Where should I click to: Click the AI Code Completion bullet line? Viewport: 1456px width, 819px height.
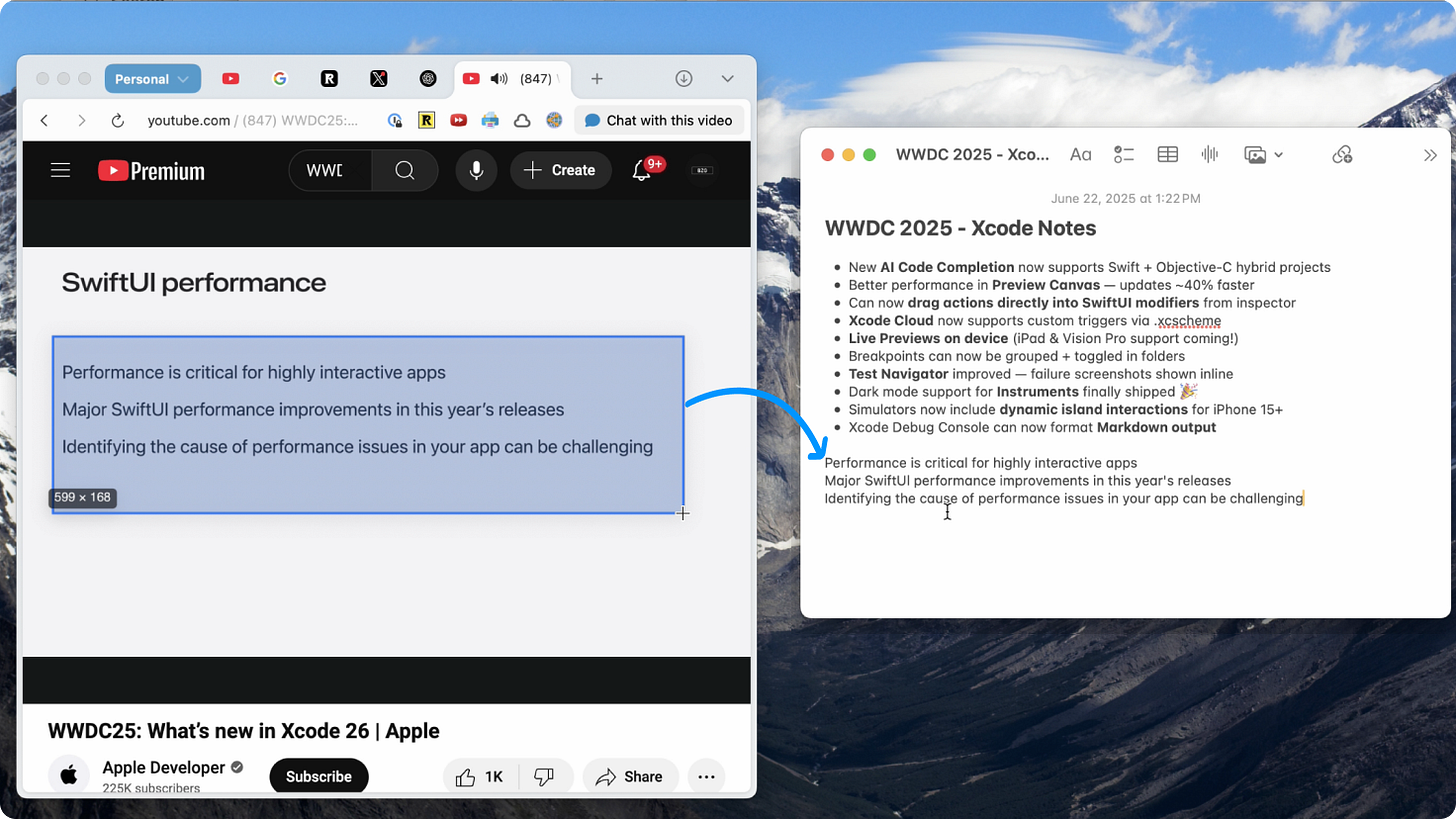click(x=1089, y=267)
